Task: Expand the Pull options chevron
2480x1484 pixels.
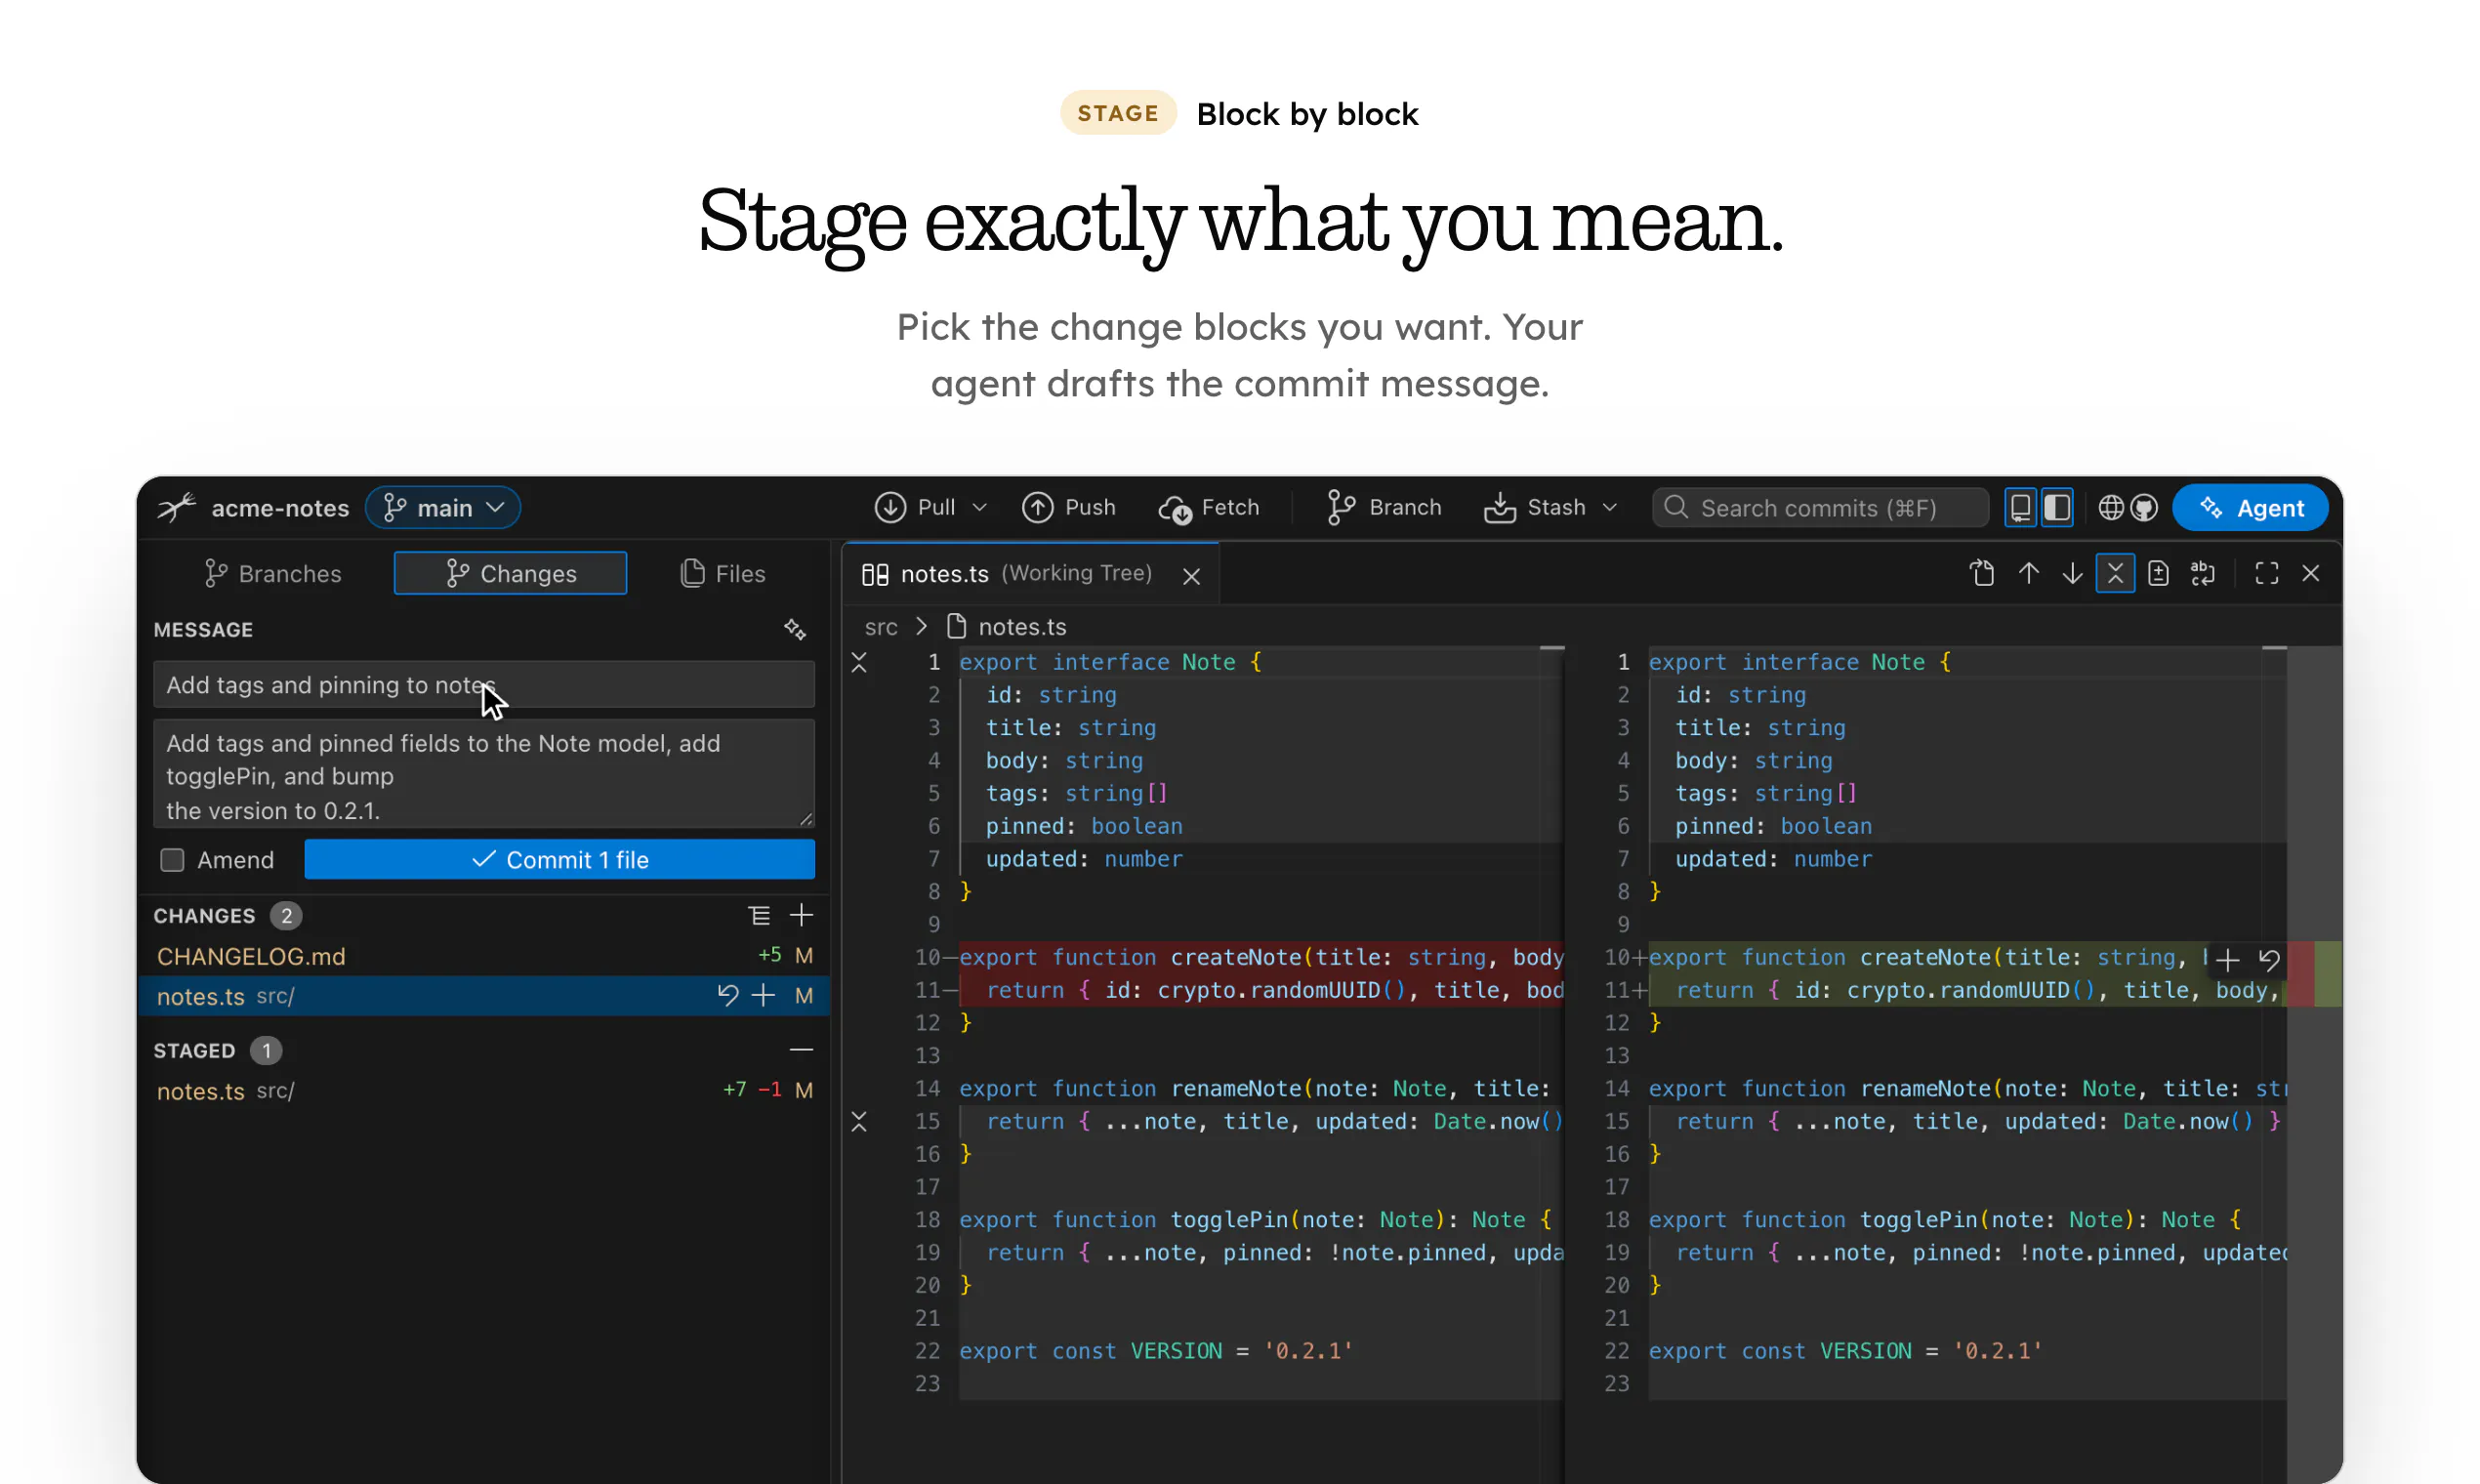Action: coord(980,508)
